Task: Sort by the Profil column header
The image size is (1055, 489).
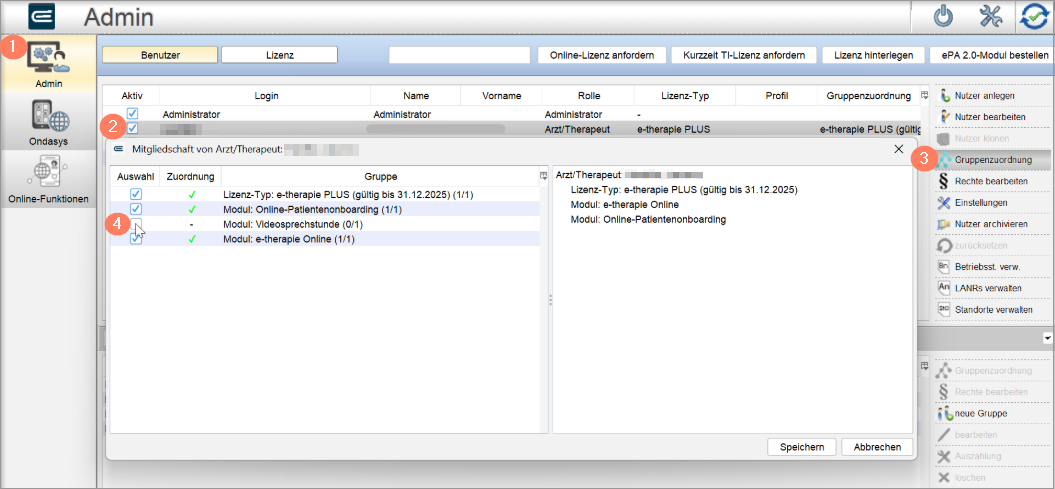Action: click(776, 96)
